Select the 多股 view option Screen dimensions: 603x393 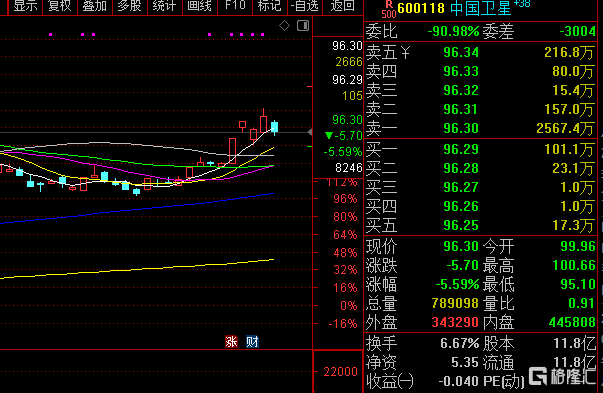coord(130,5)
